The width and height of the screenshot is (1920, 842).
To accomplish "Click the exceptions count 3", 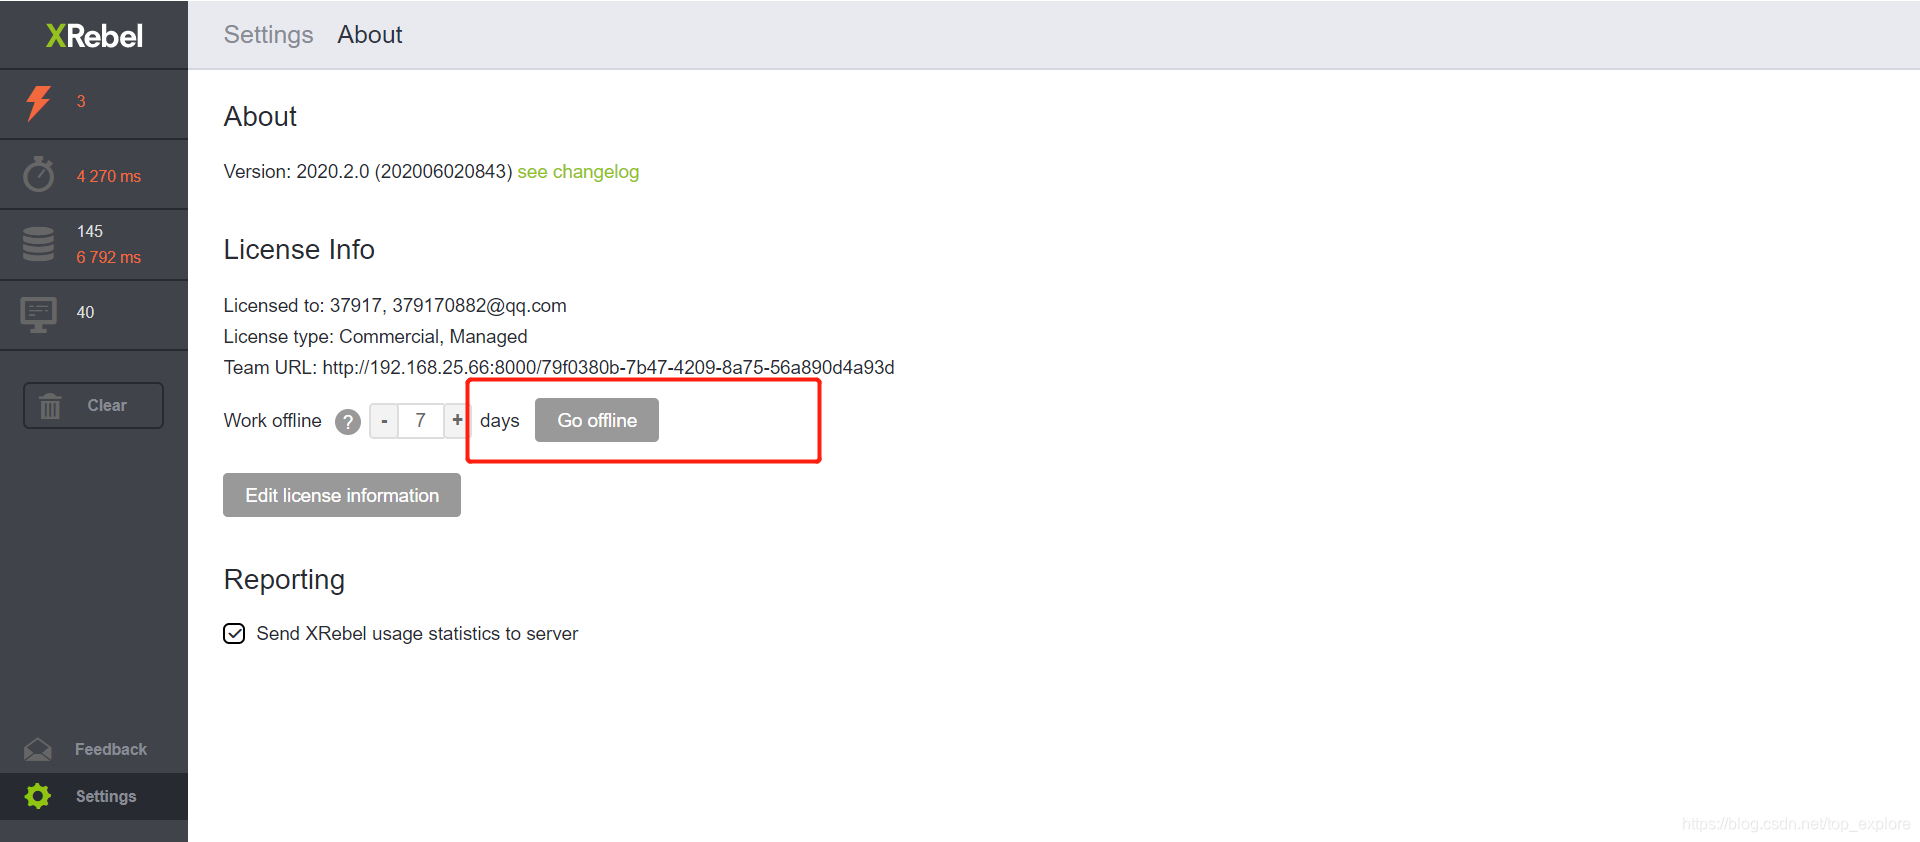I will pos(81,102).
